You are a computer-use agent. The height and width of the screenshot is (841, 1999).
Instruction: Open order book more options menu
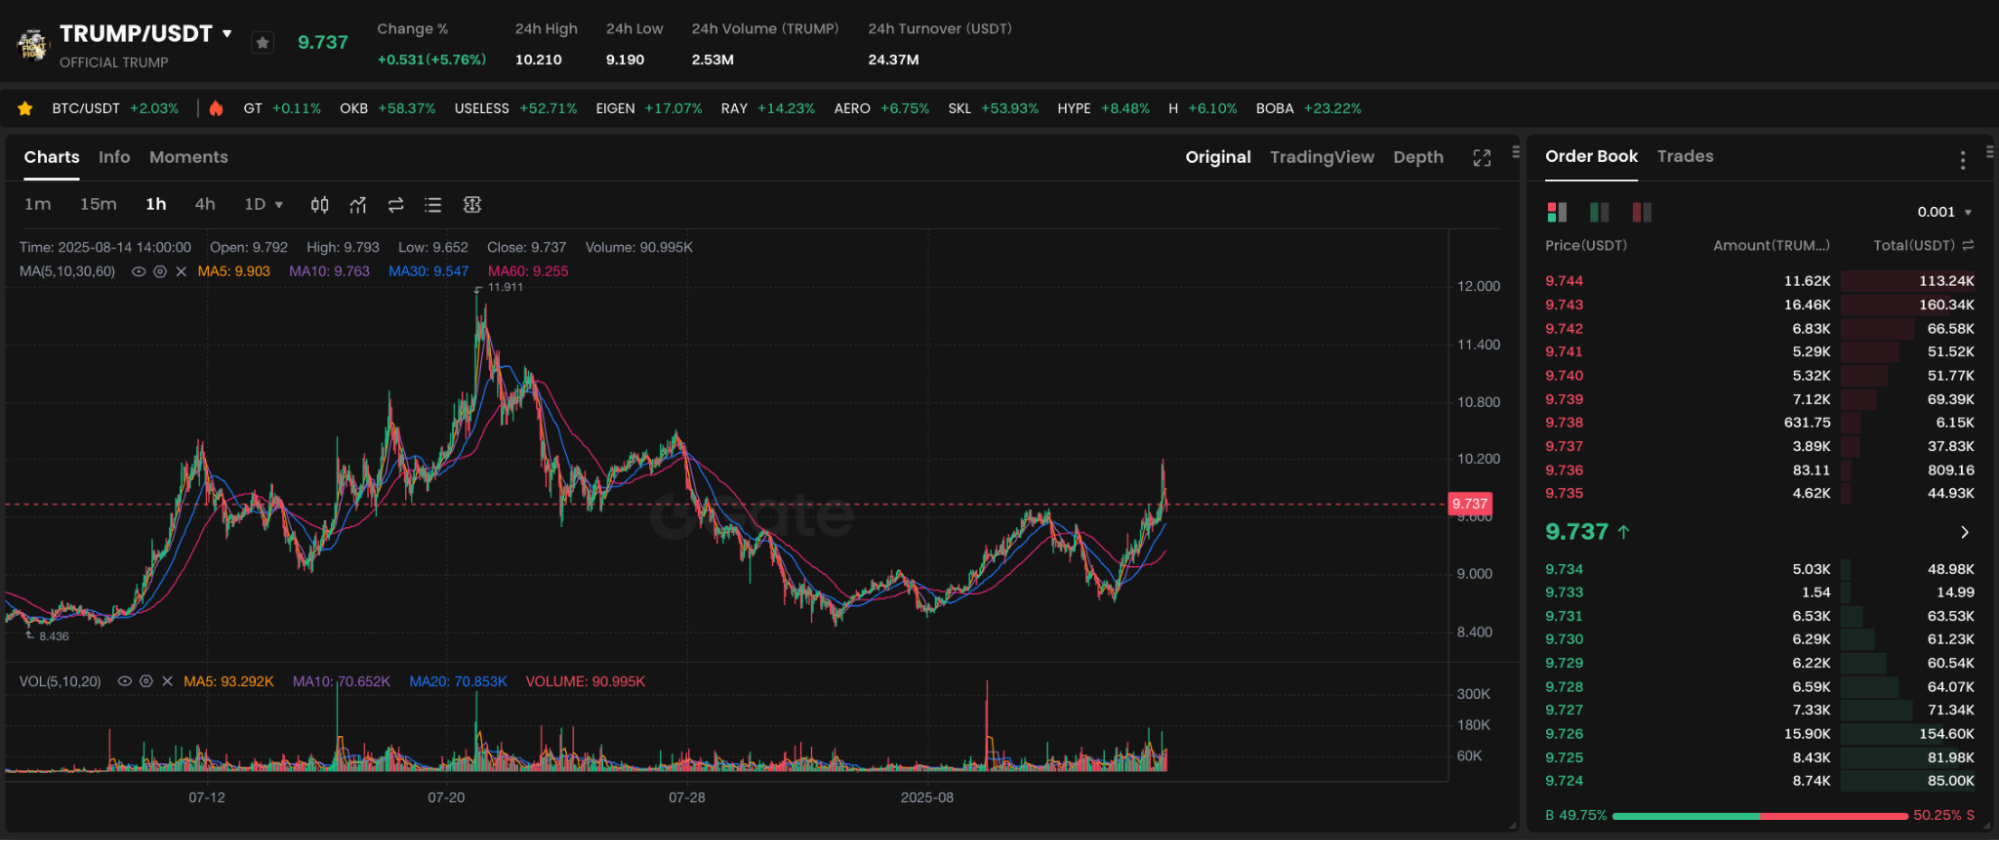coord(1962,160)
